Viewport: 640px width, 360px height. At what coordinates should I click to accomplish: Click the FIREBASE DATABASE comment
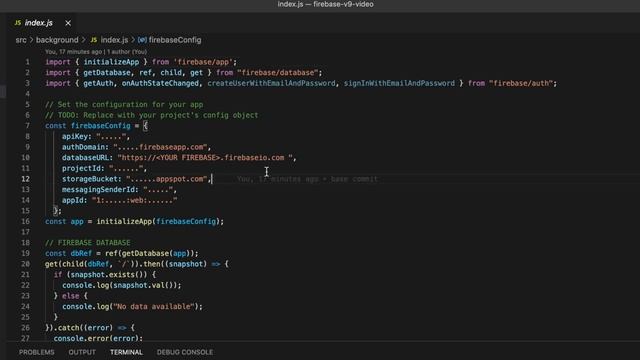pyautogui.click(x=88, y=242)
